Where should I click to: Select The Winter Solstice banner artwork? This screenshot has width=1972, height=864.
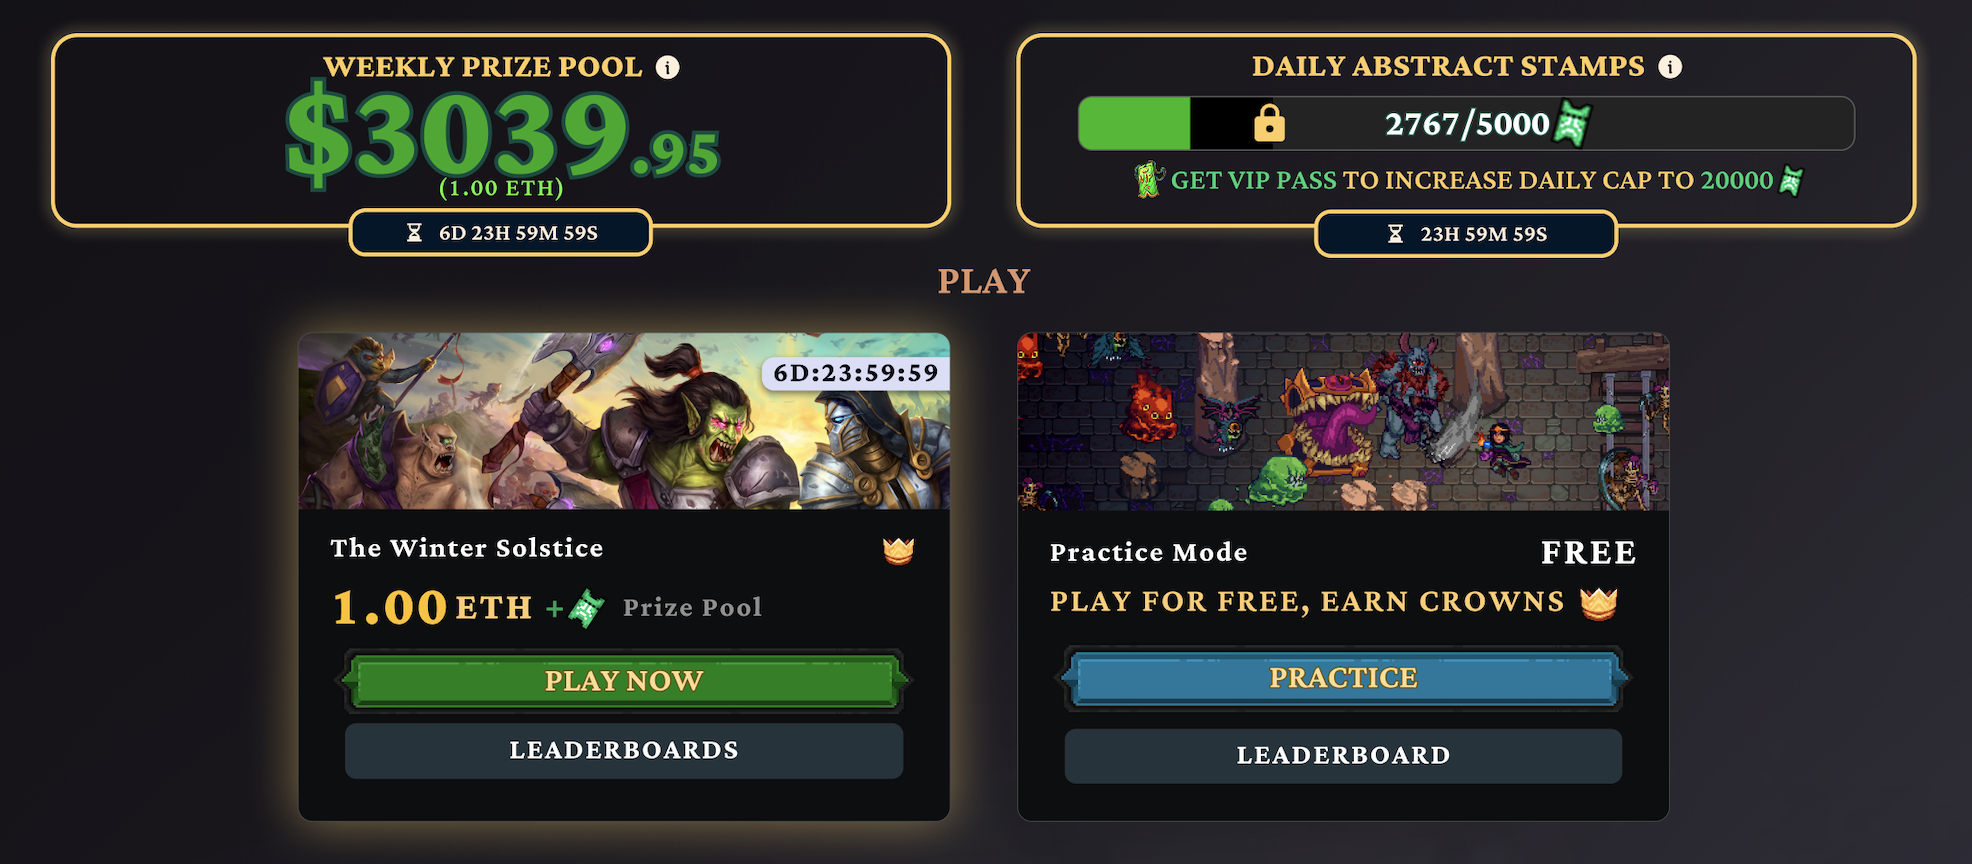624,421
